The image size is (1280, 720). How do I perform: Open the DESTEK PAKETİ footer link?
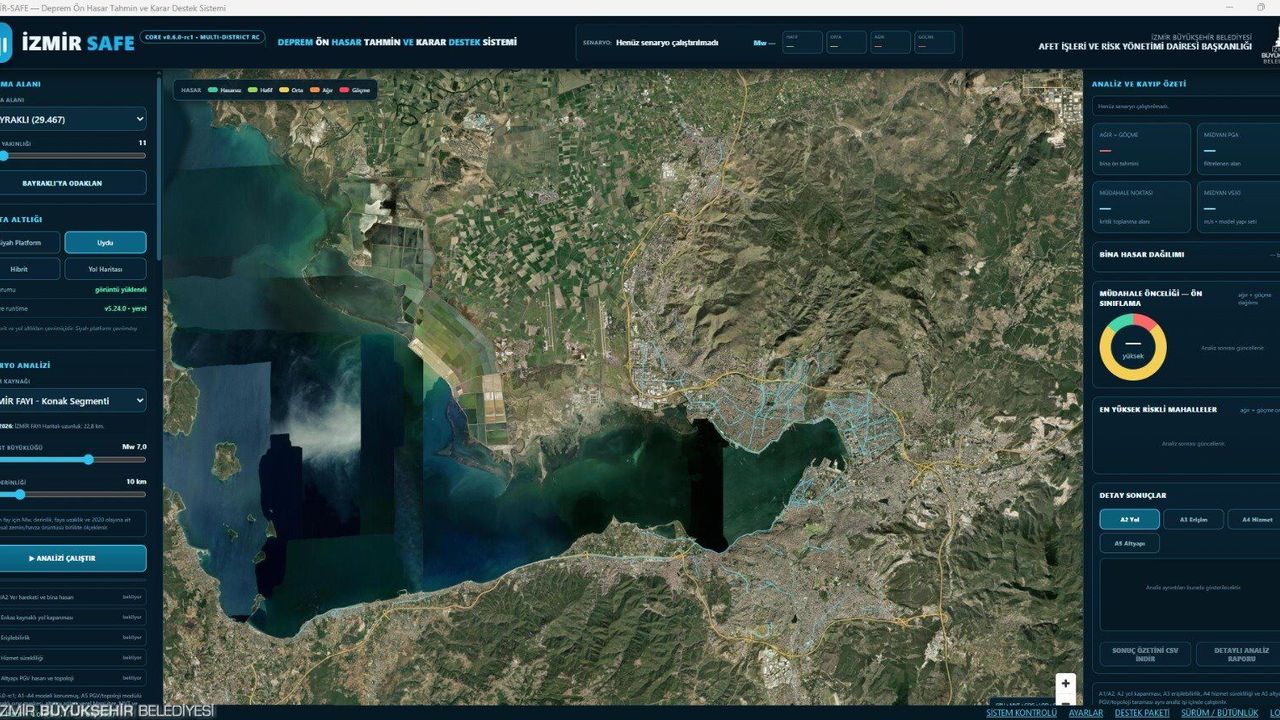(x=1142, y=713)
